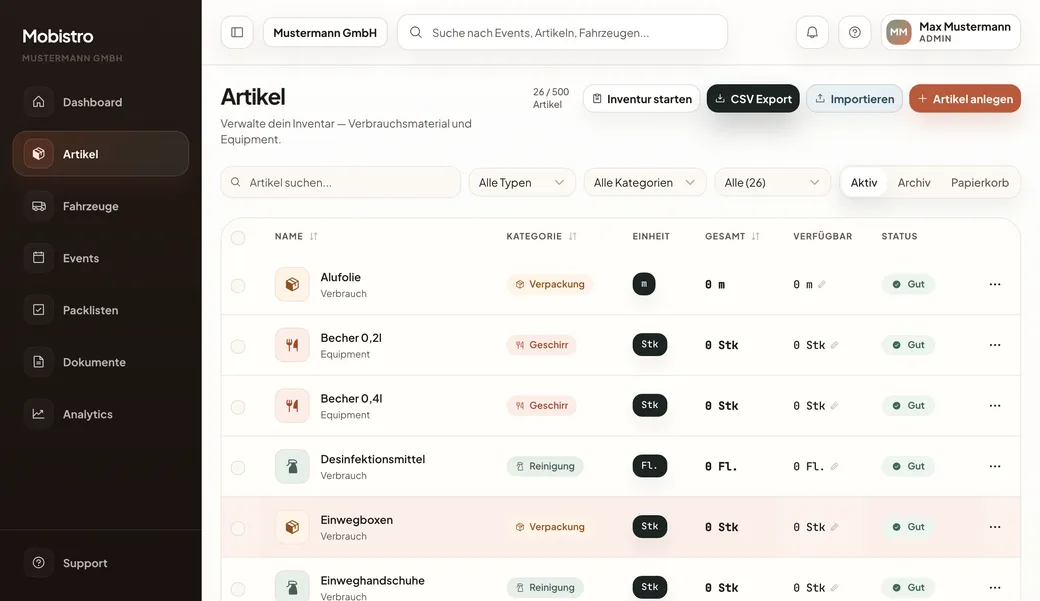
Task: Edit available quantity pencil for Desinfektionsmittel
Action: tap(834, 466)
